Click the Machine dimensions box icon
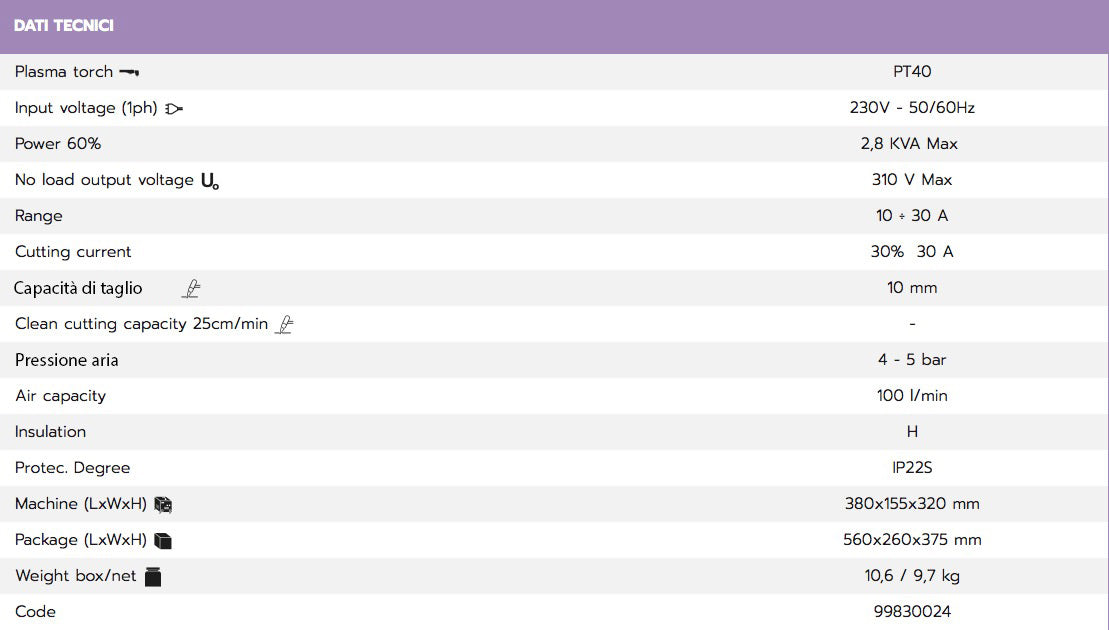The width and height of the screenshot is (1109, 630). tap(163, 504)
